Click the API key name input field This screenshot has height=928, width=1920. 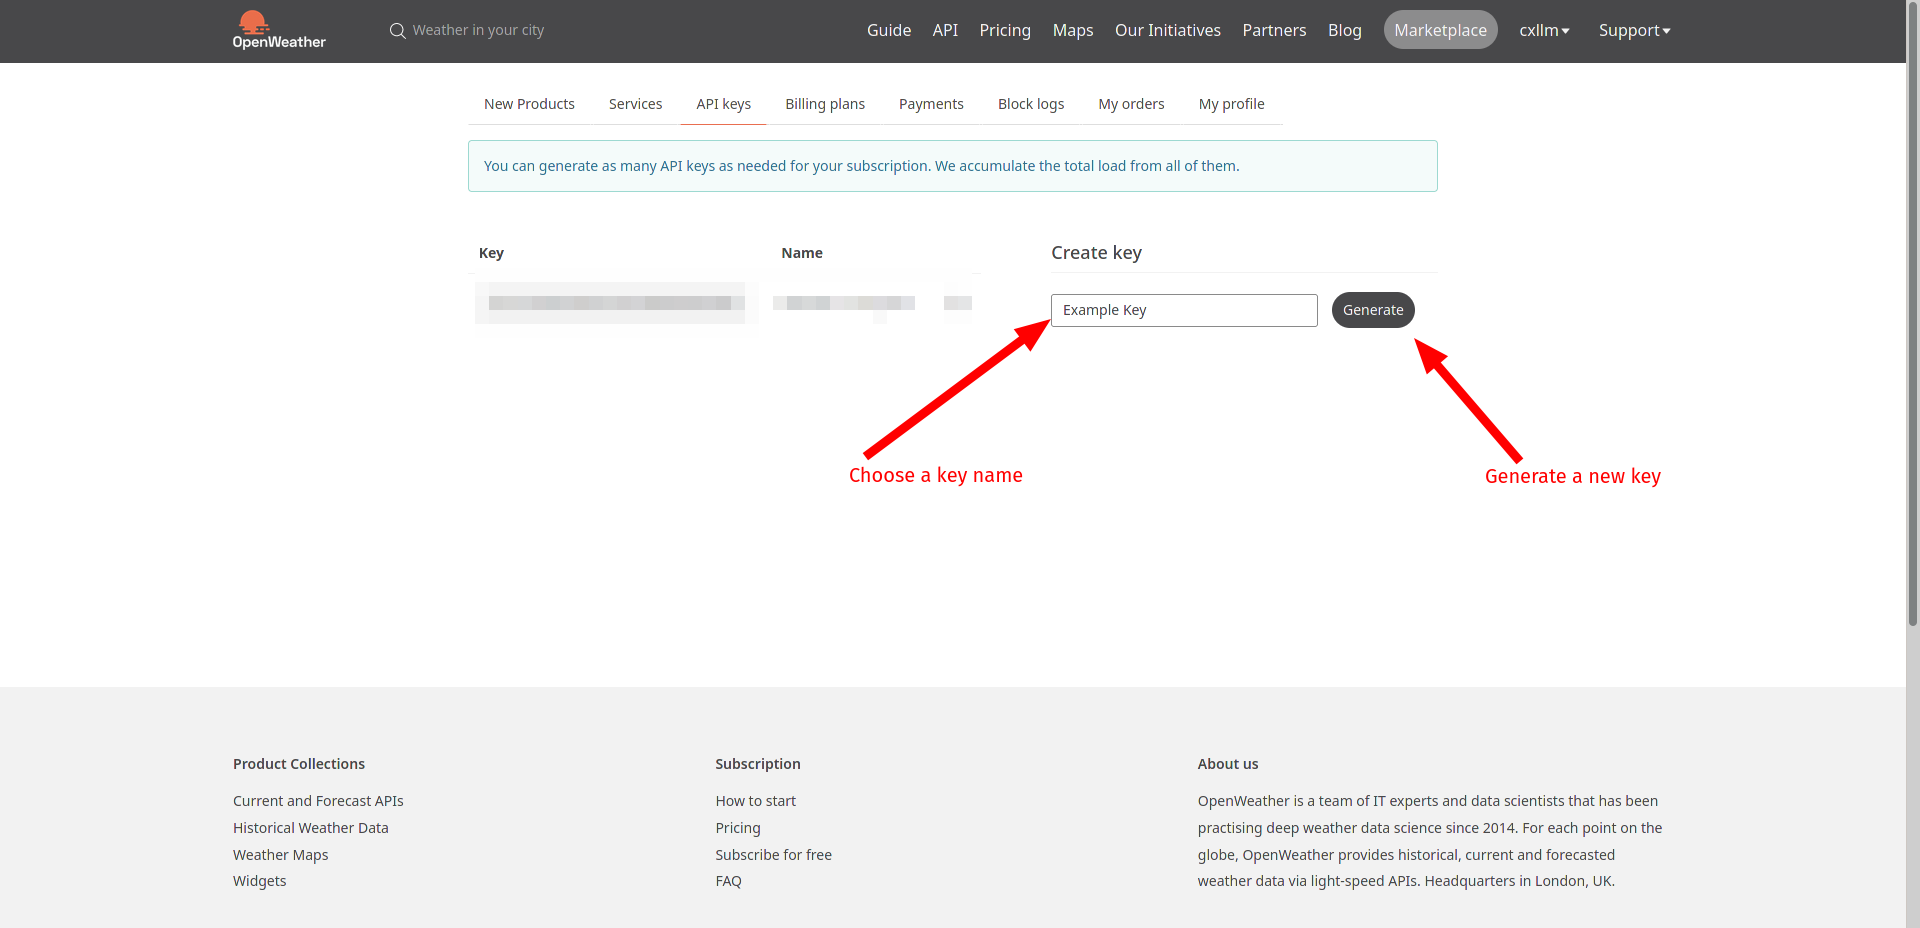[x=1183, y=310]
